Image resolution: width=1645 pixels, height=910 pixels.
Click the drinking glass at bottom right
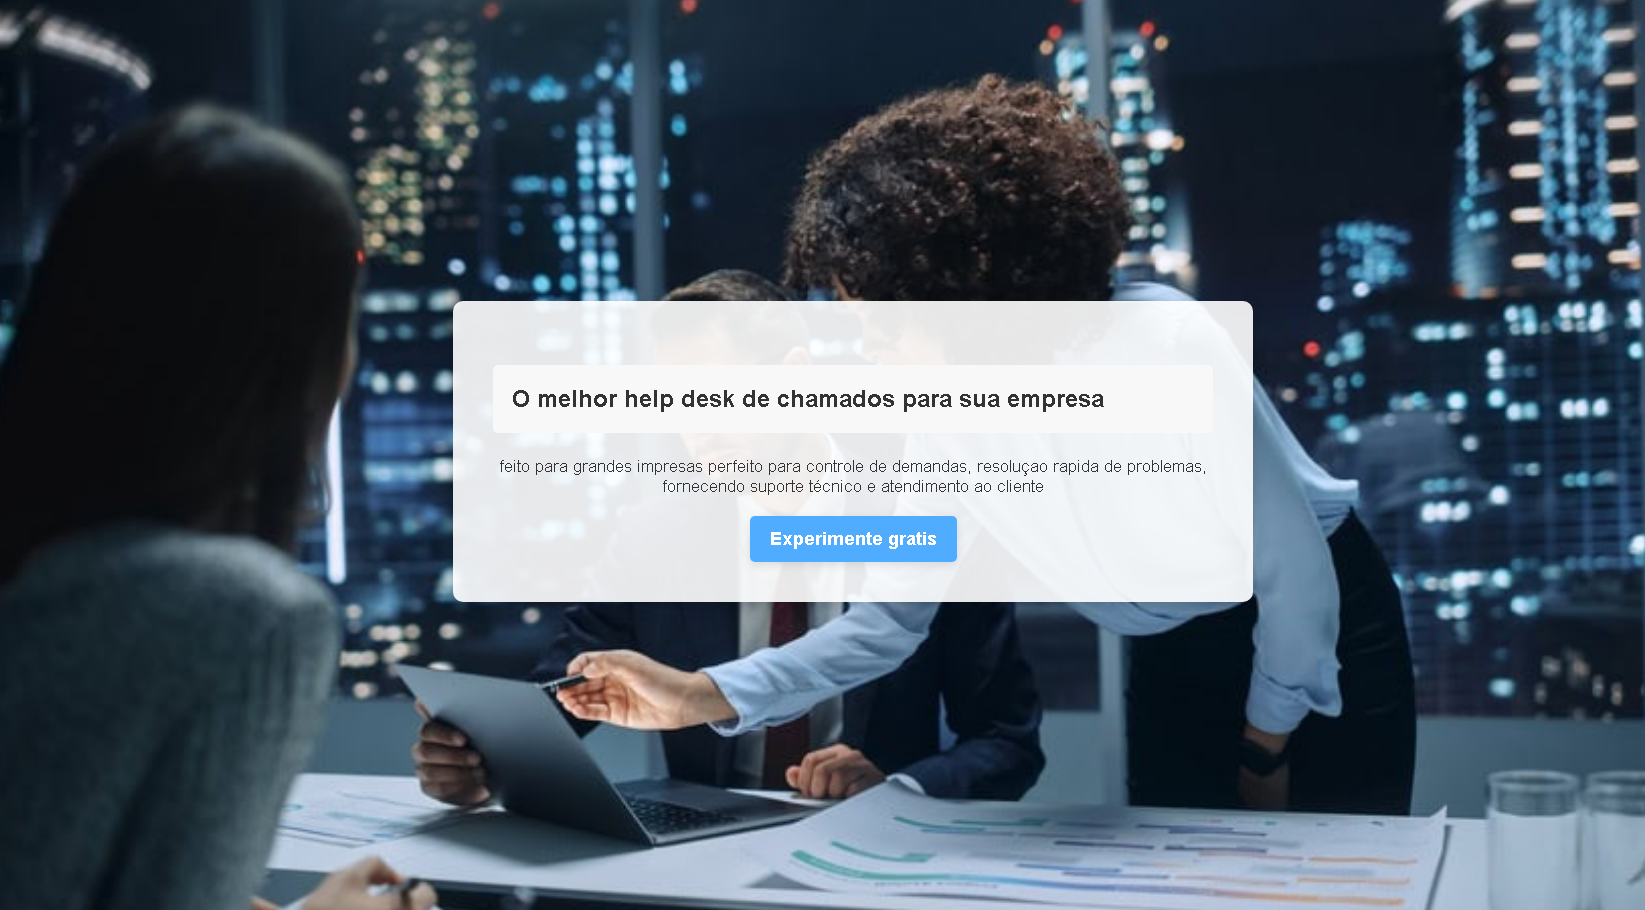(x=1532, y=840)
